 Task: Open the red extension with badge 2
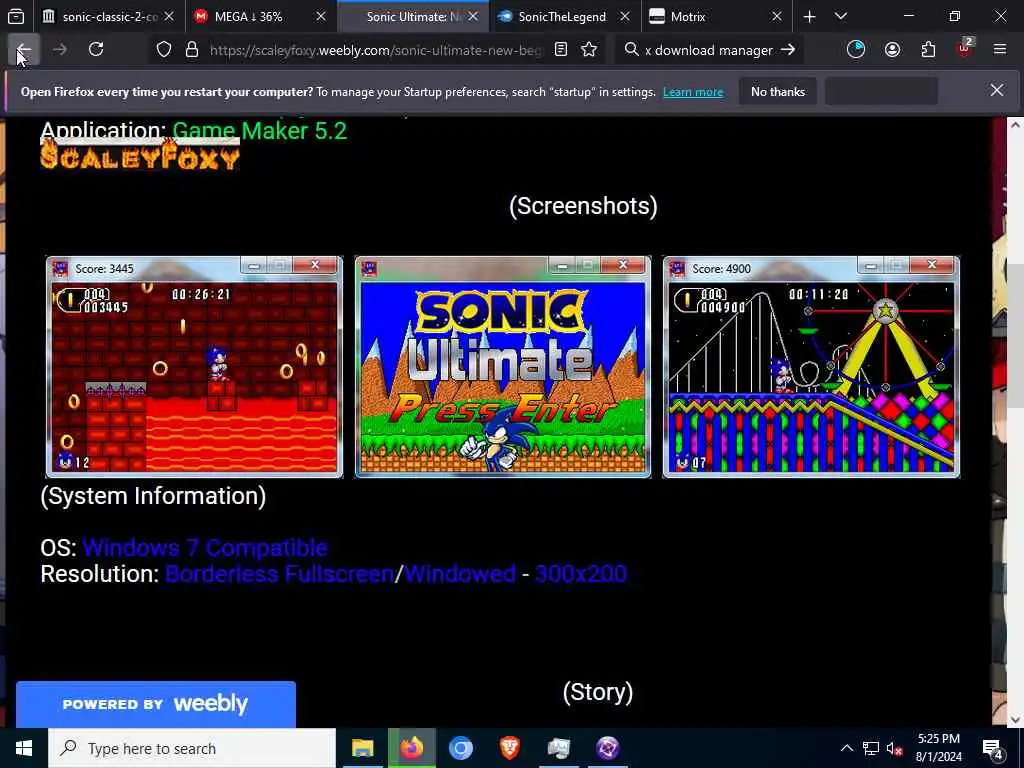964,50
